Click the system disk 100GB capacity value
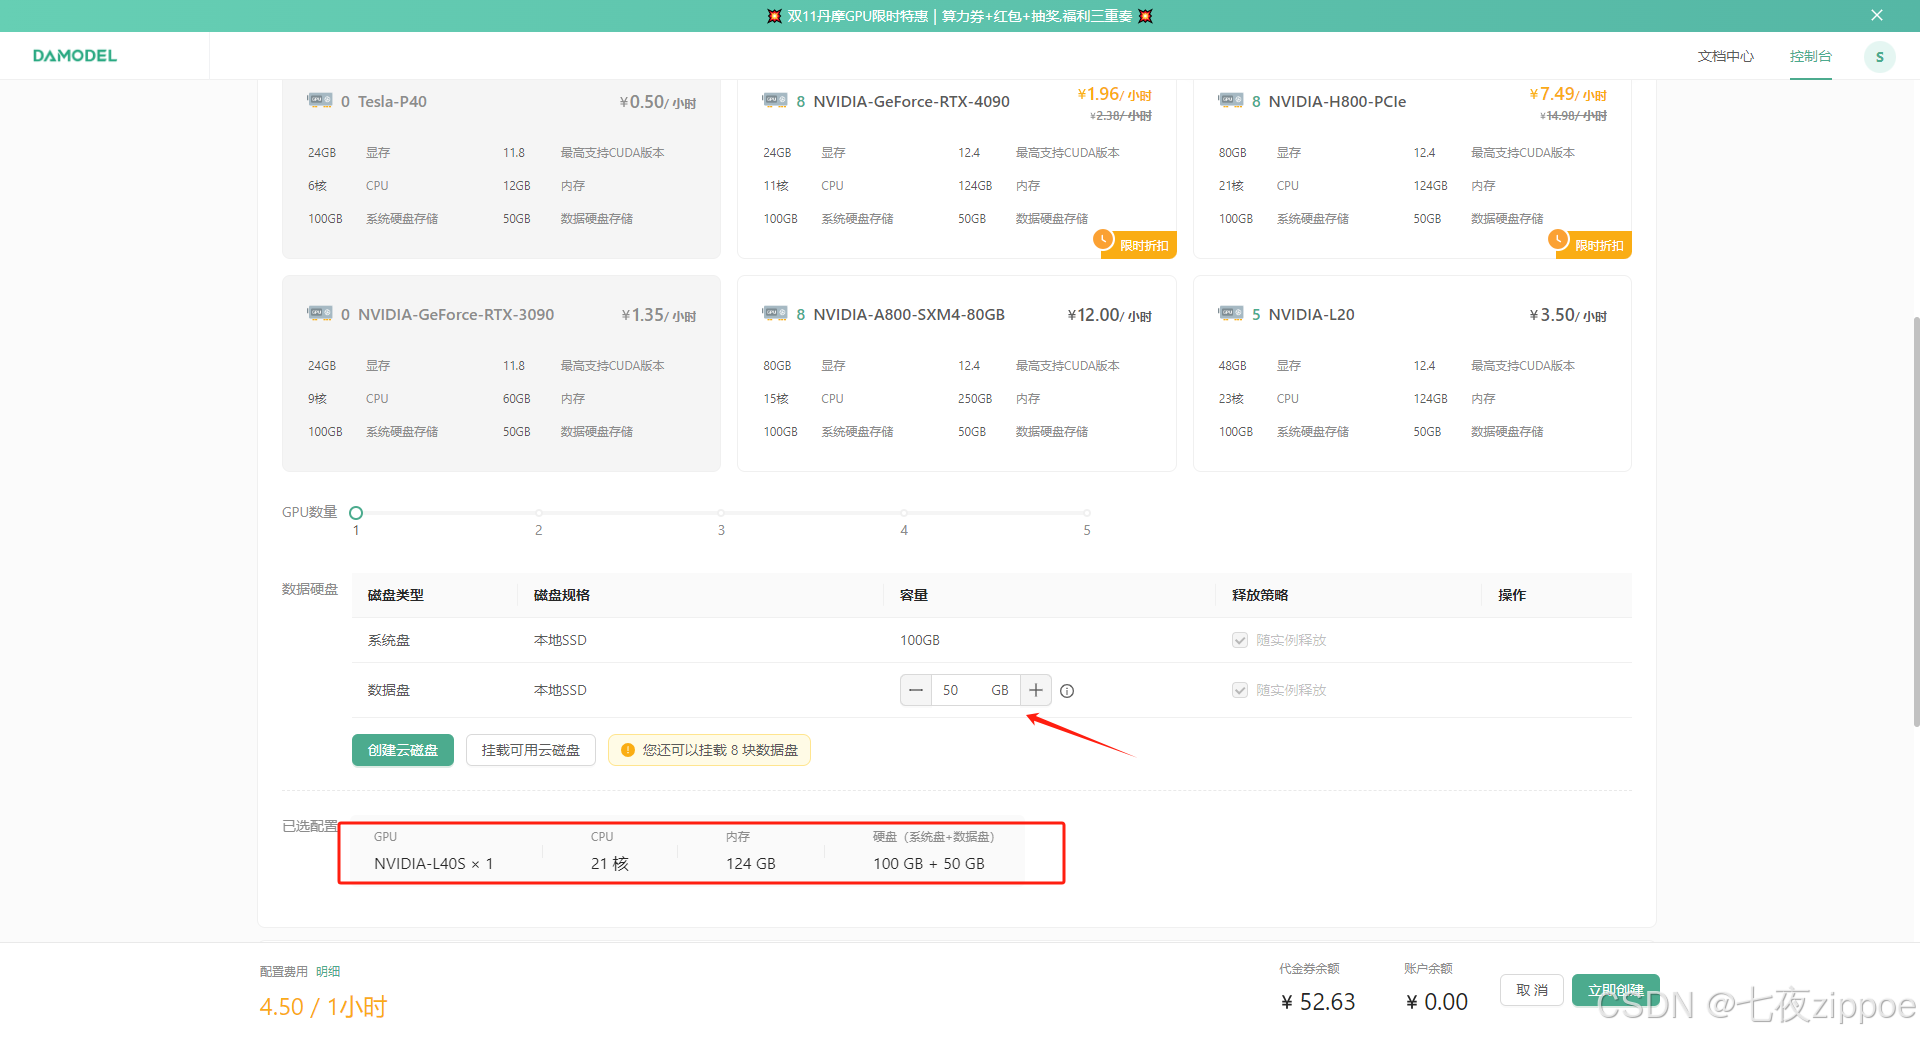1920x1037 pixels. tap(920, 640)
